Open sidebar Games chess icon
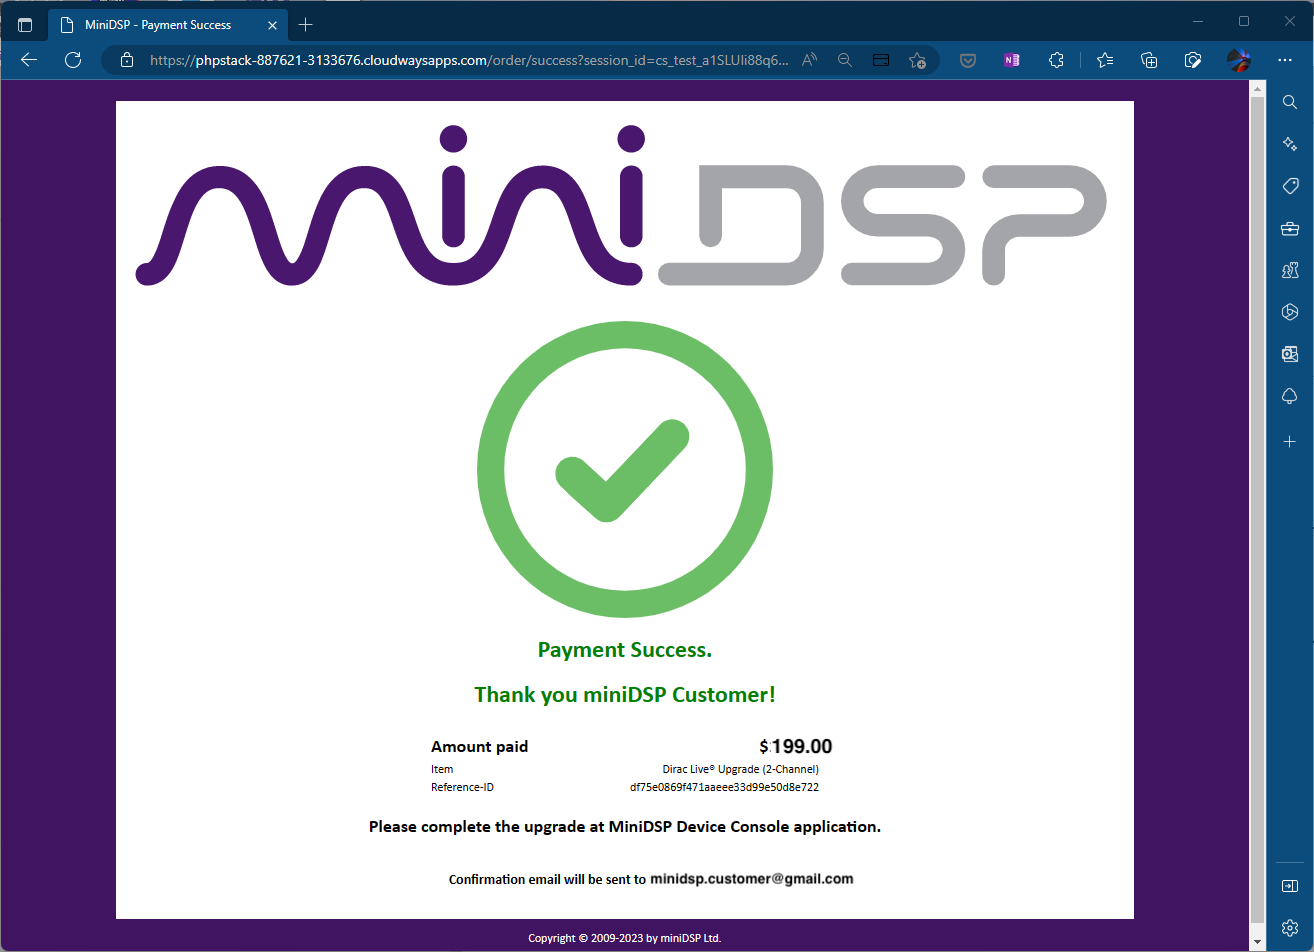 click(x=1290, y=270)
